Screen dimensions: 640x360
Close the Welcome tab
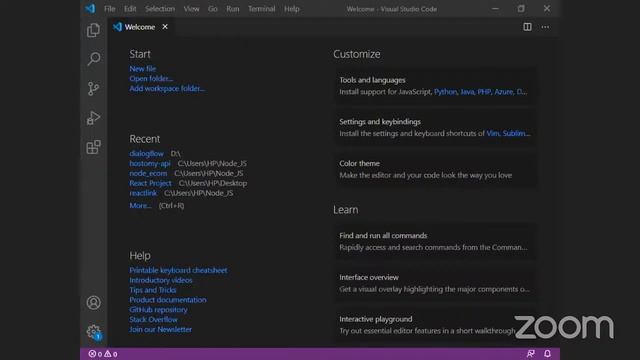(165, 27)
